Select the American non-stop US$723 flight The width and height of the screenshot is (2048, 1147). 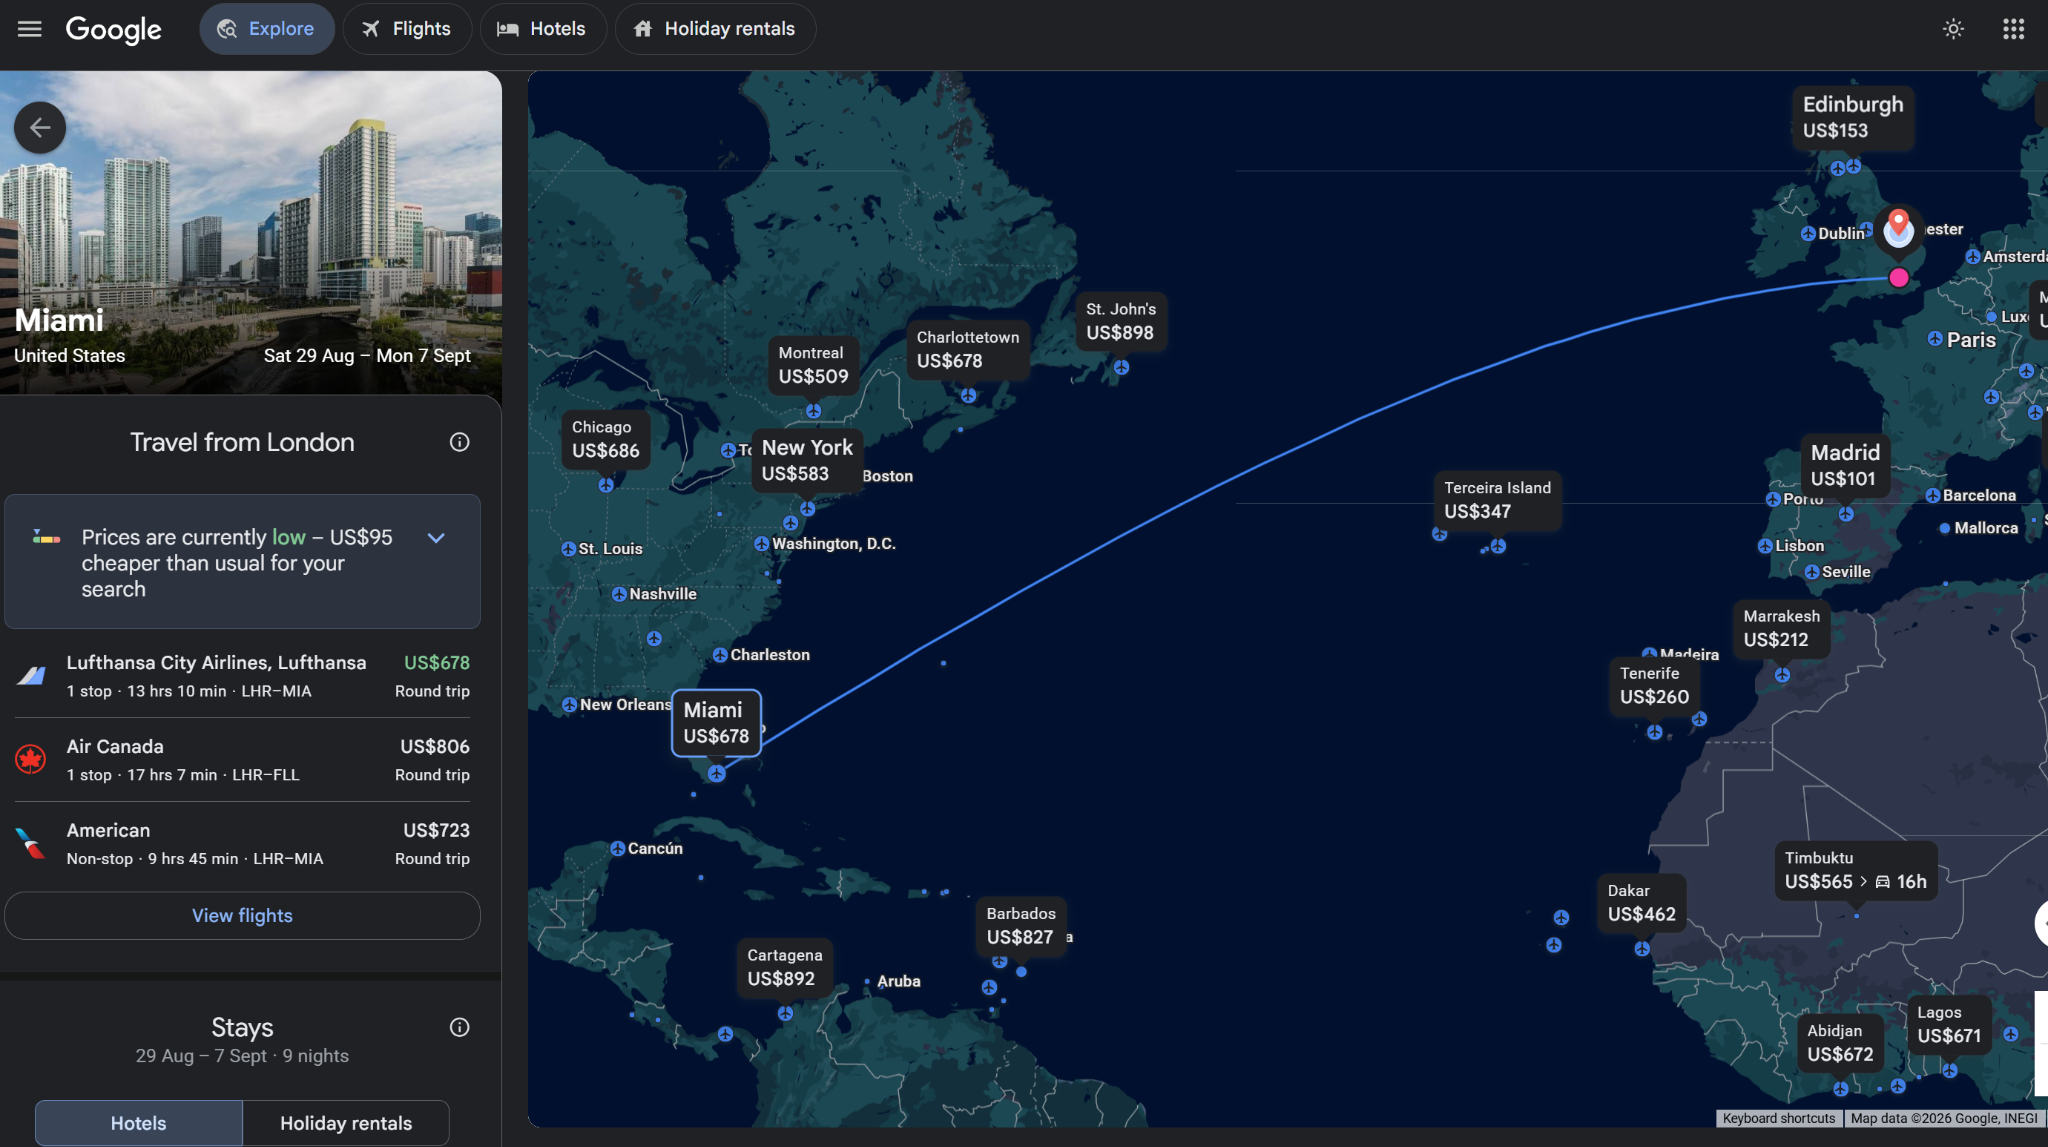click(x=242, y=844)
